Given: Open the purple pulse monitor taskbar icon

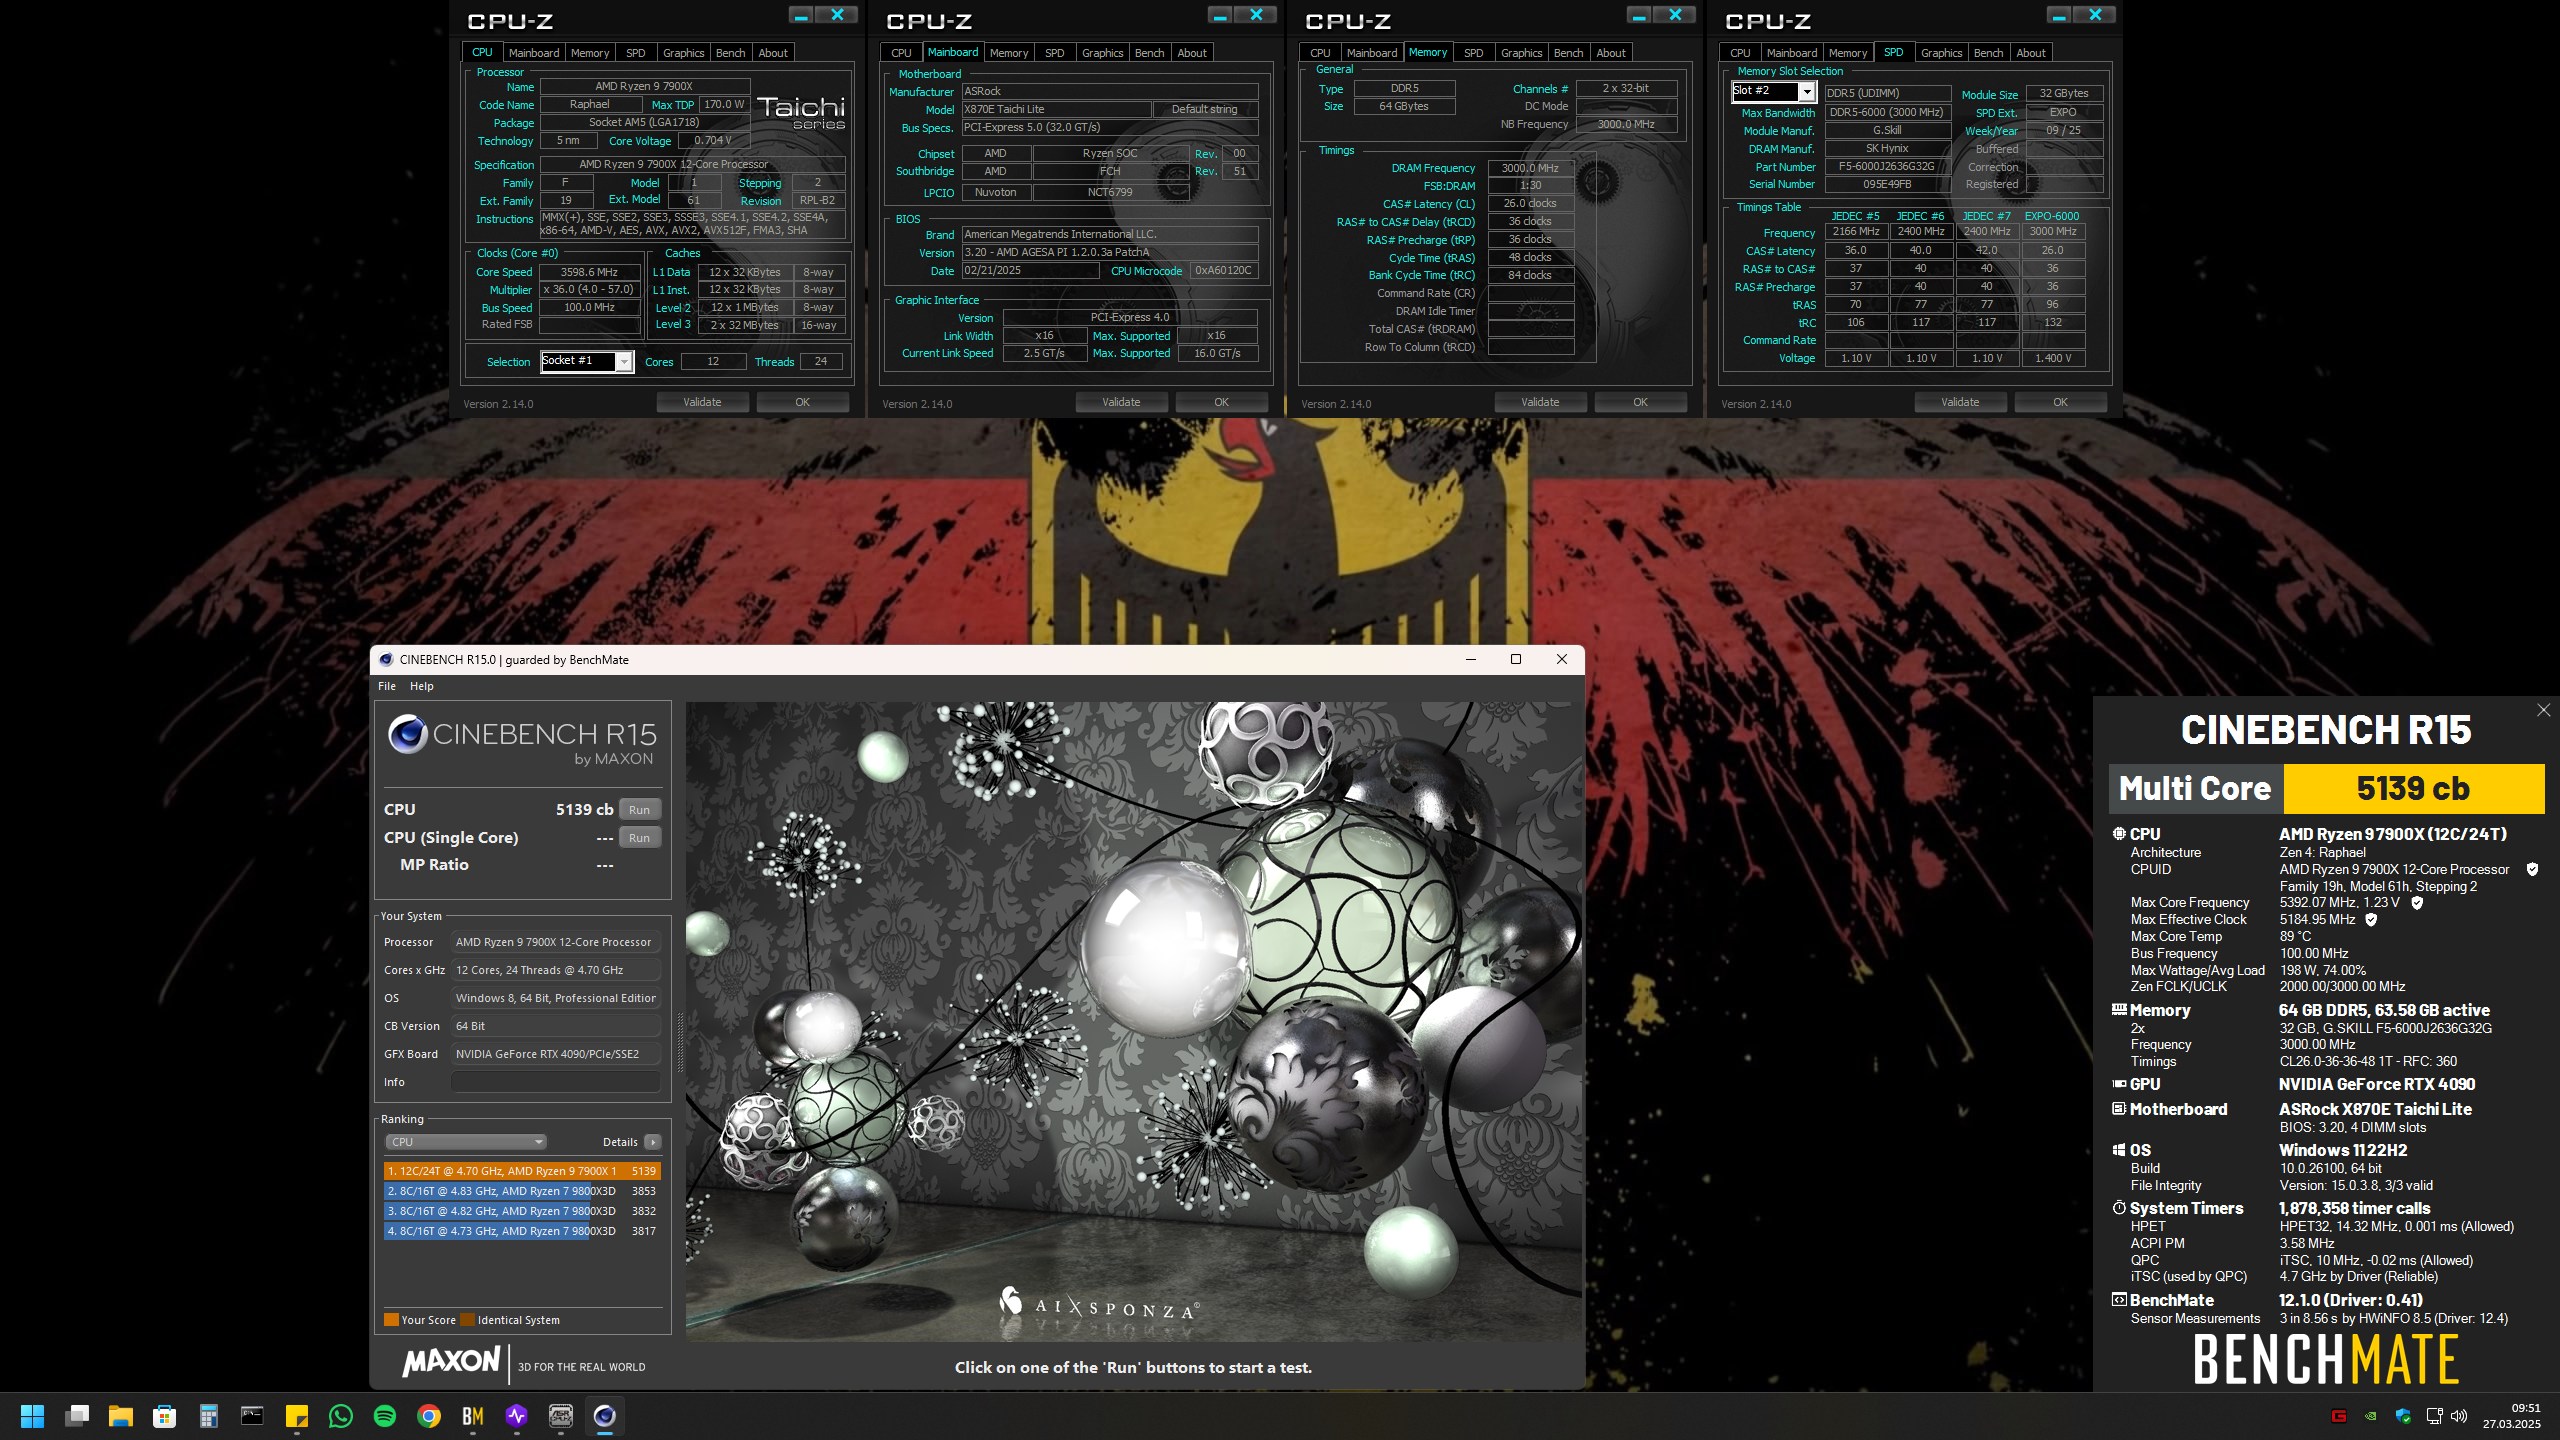Looking at the screenshot, I should [517, 1416].
